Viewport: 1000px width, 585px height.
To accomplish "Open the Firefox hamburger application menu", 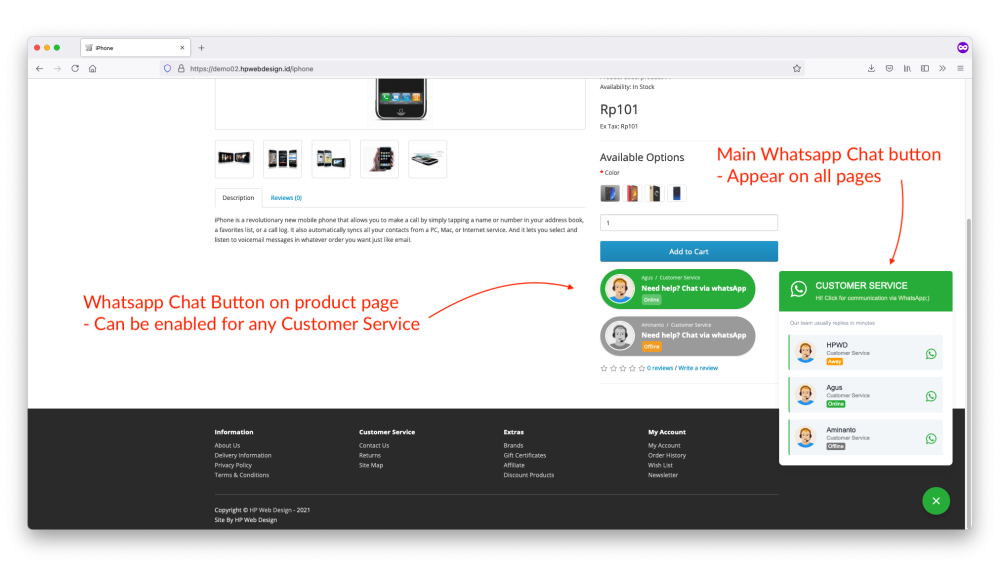I will pos(960,69).
